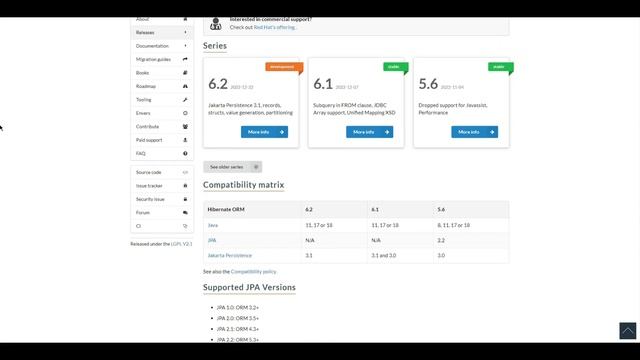Click the green stable badge on 5.6
Viewport: 640px width, 360px height.
point(500,67)
